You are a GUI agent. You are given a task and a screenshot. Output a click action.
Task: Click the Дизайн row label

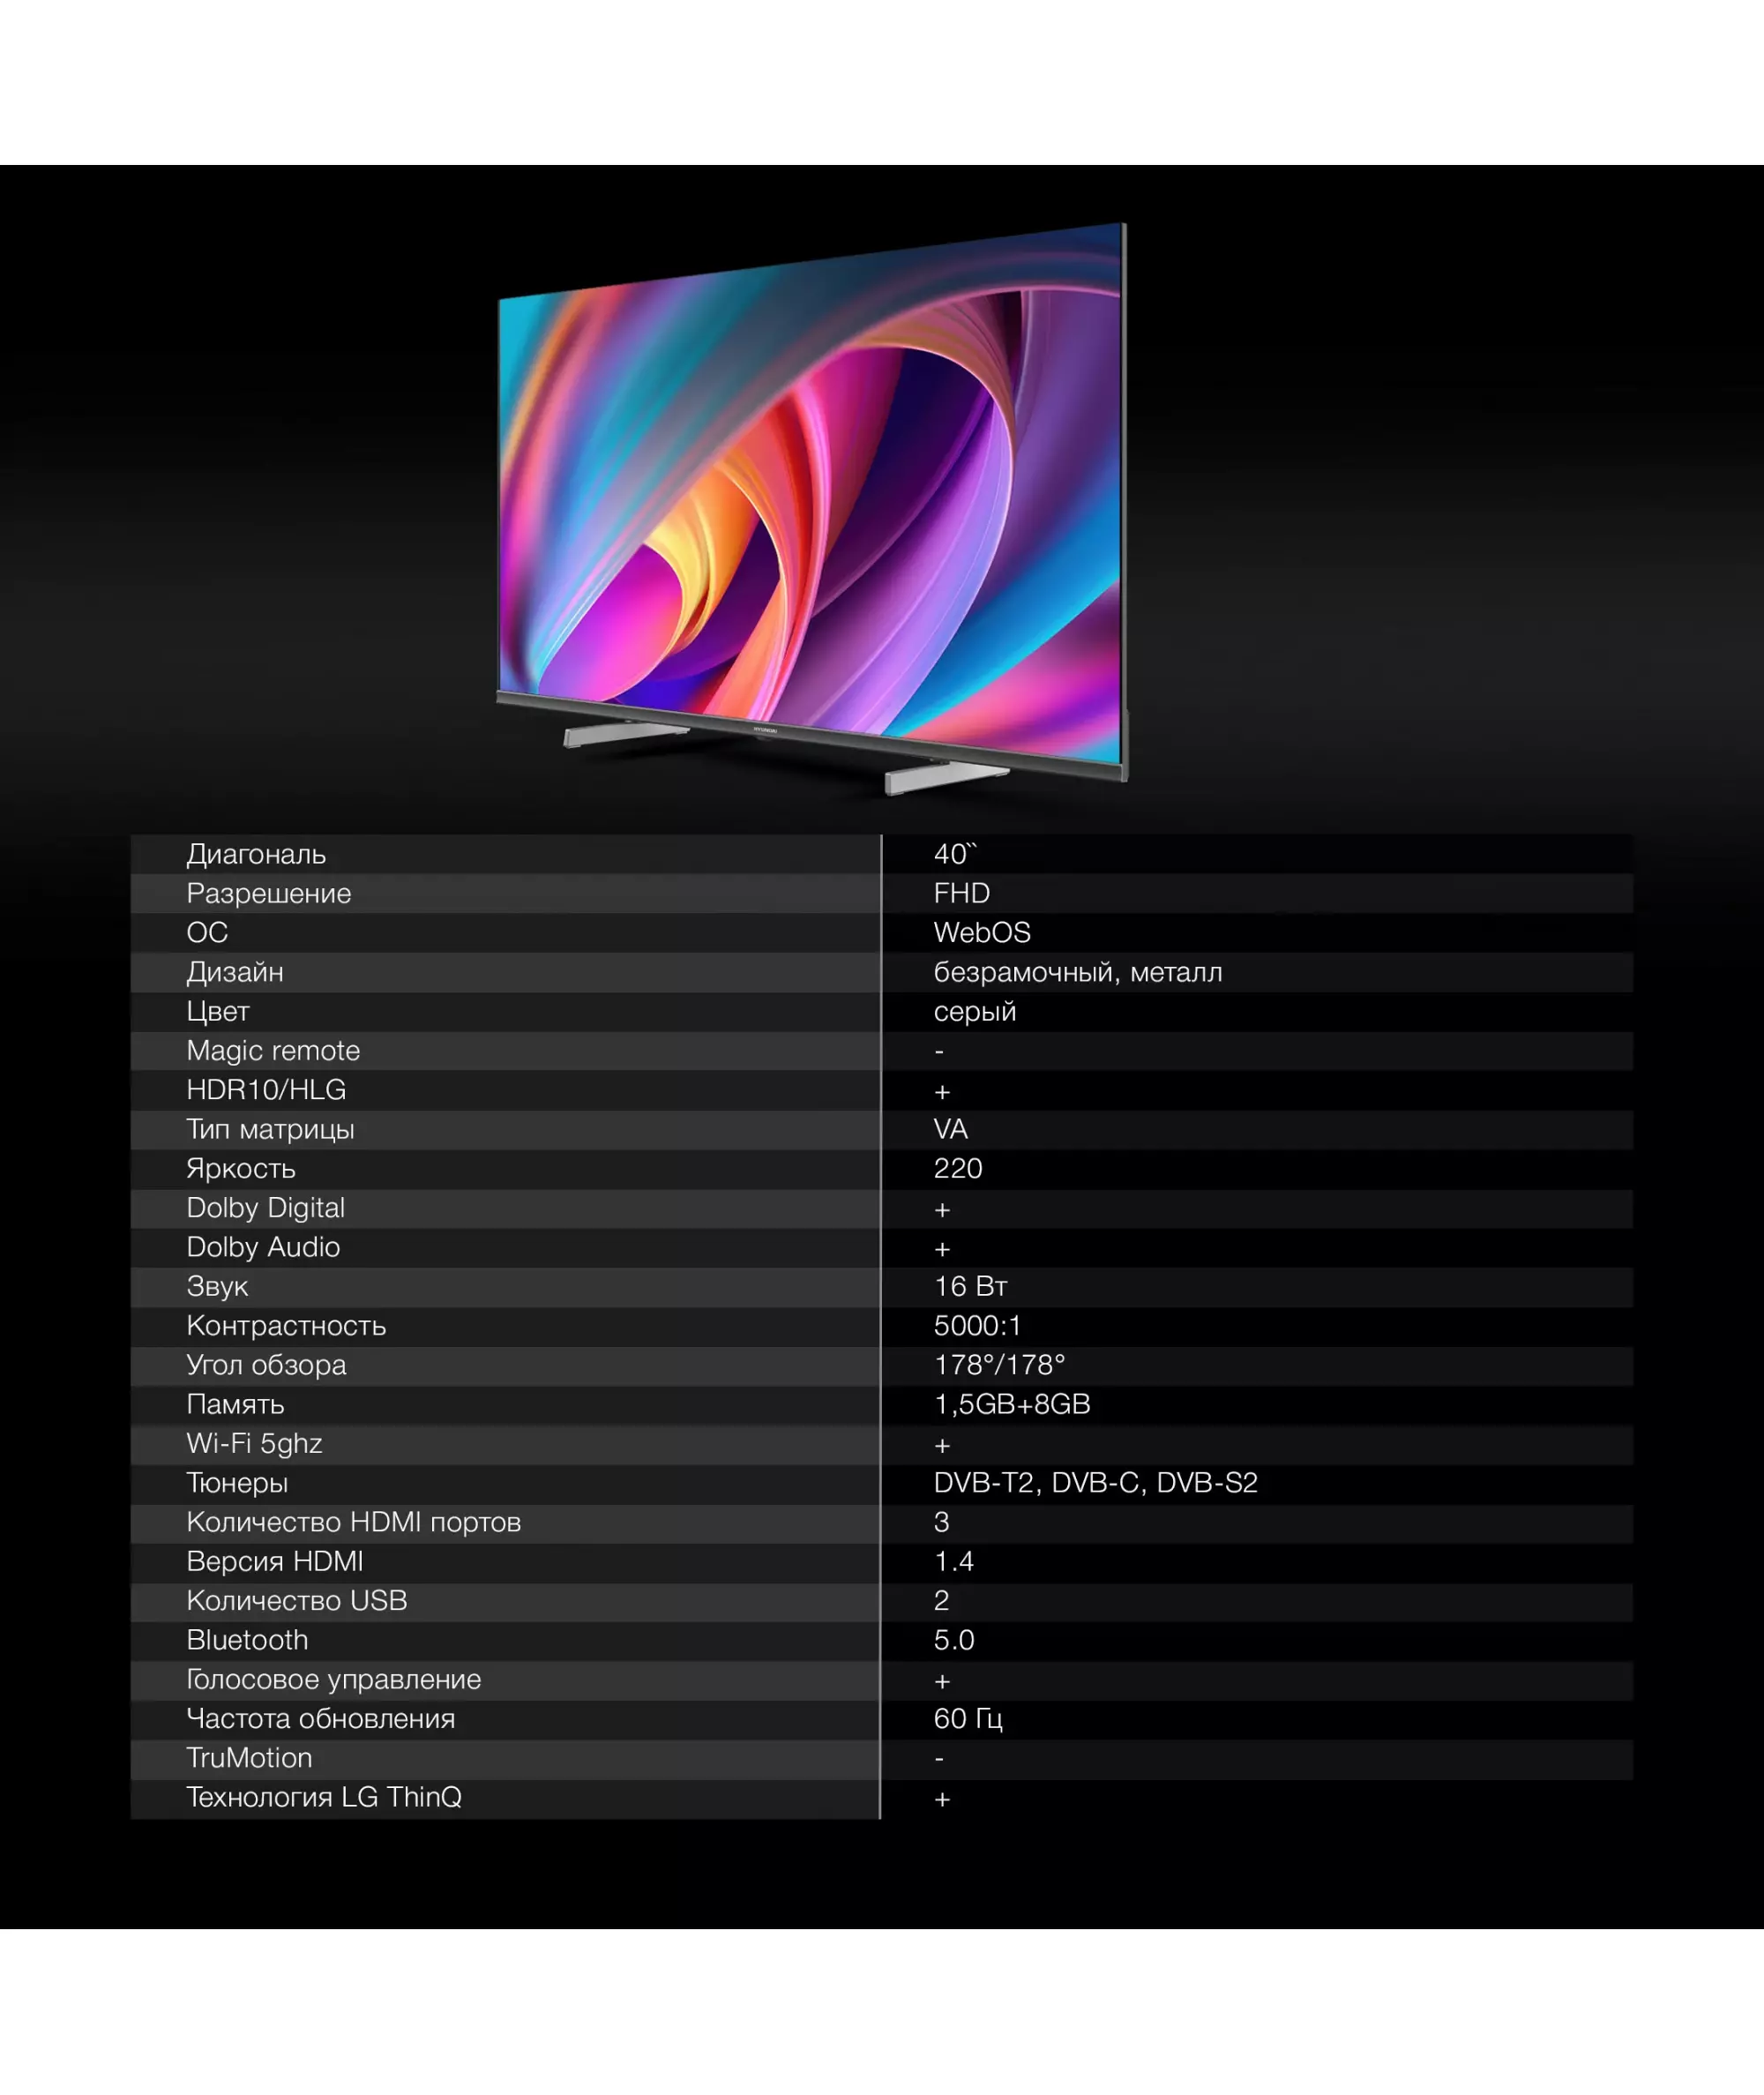234,972
